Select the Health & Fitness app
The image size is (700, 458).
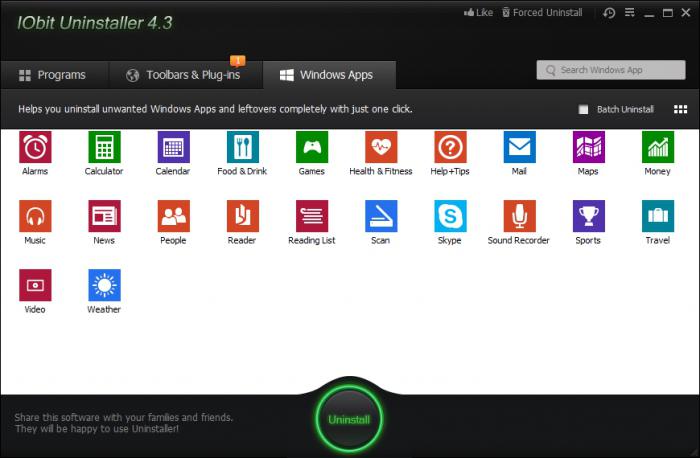381,147
